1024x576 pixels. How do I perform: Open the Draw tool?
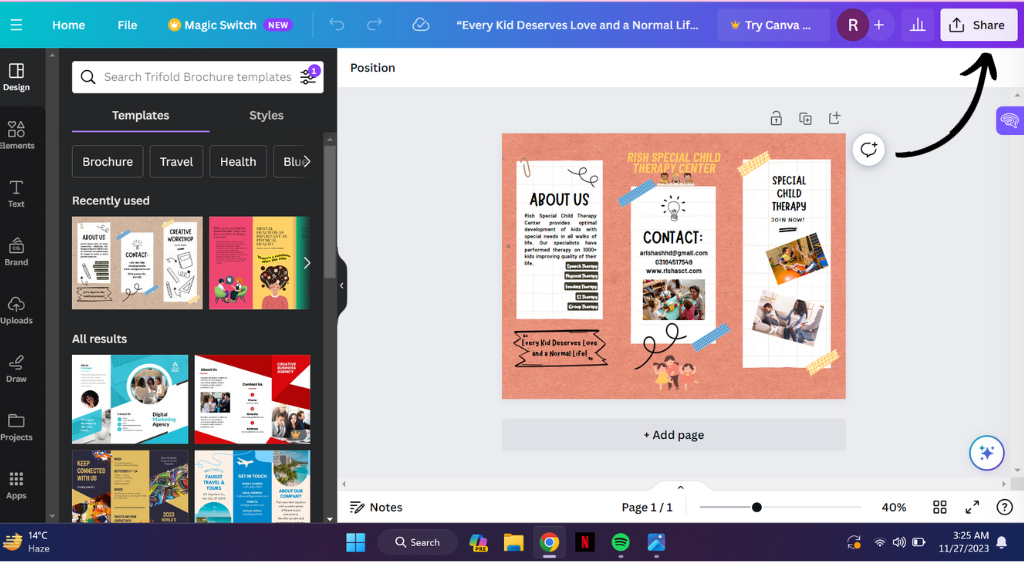click(16, 368)
